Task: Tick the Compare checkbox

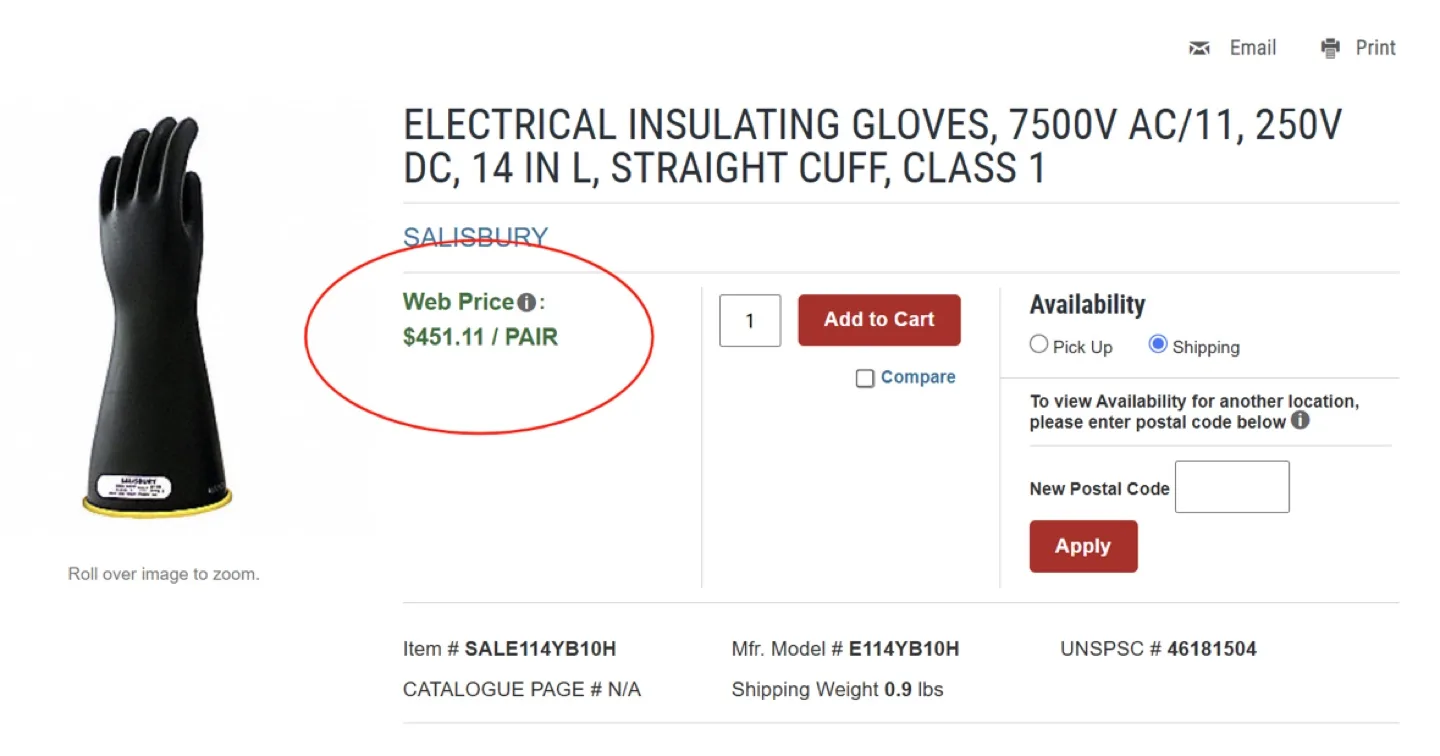Action: [x=865, y=378]
